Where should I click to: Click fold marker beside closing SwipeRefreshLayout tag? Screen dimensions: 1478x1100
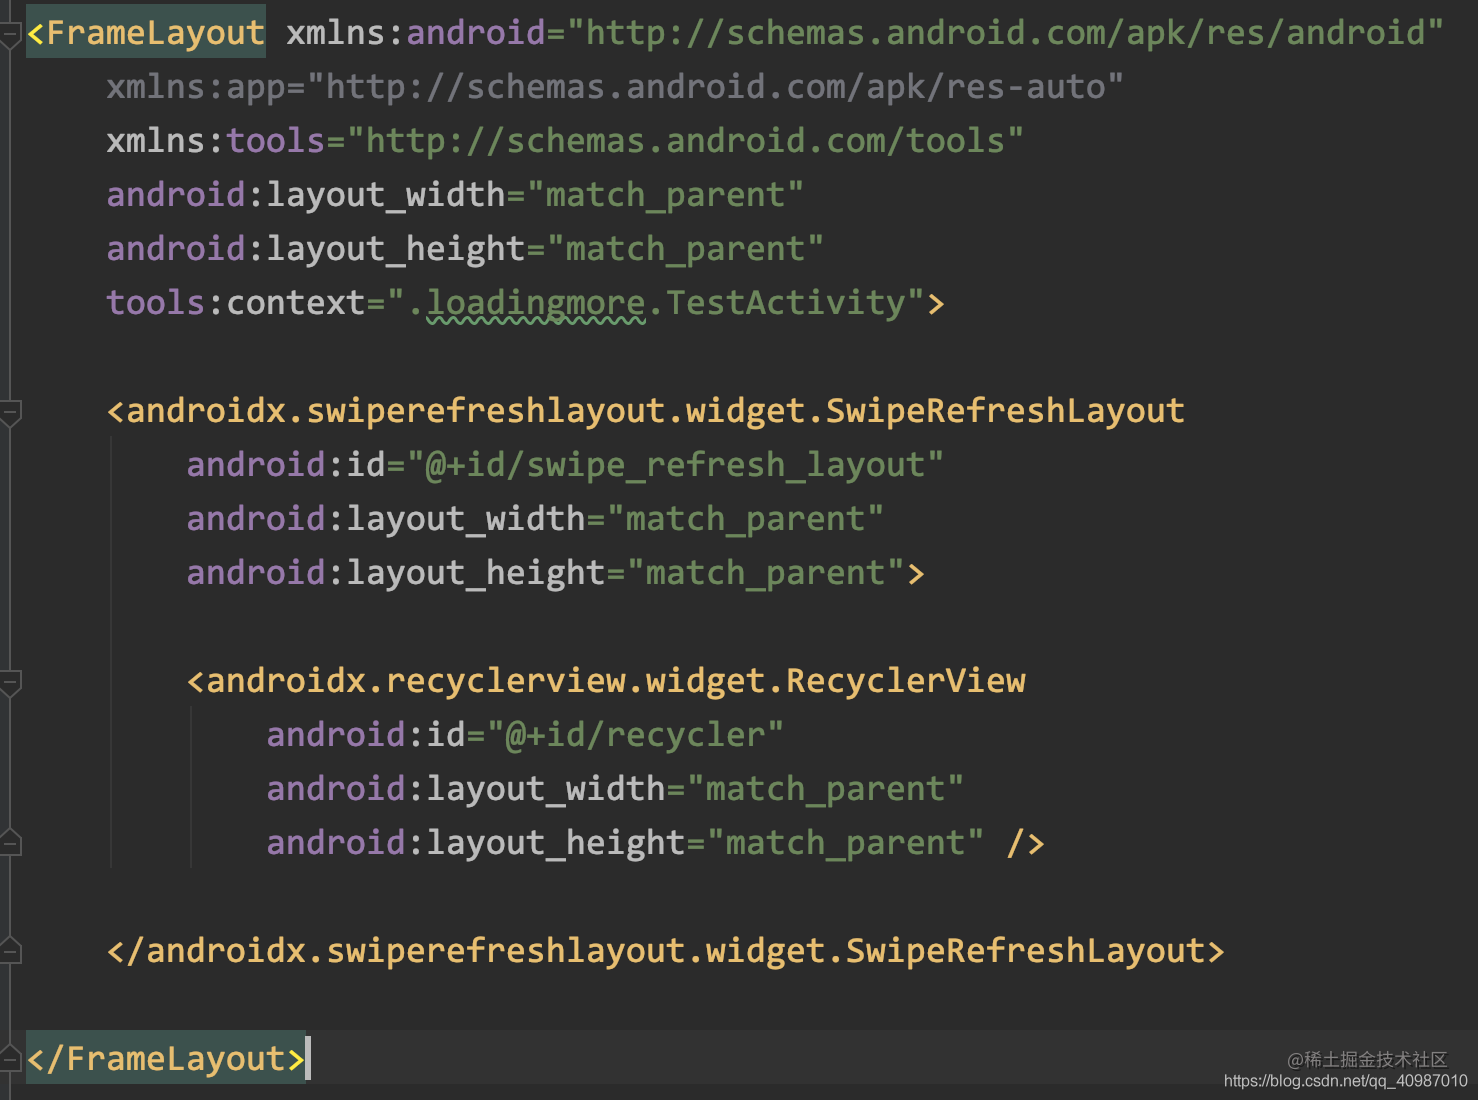click(x=10, y=951)
